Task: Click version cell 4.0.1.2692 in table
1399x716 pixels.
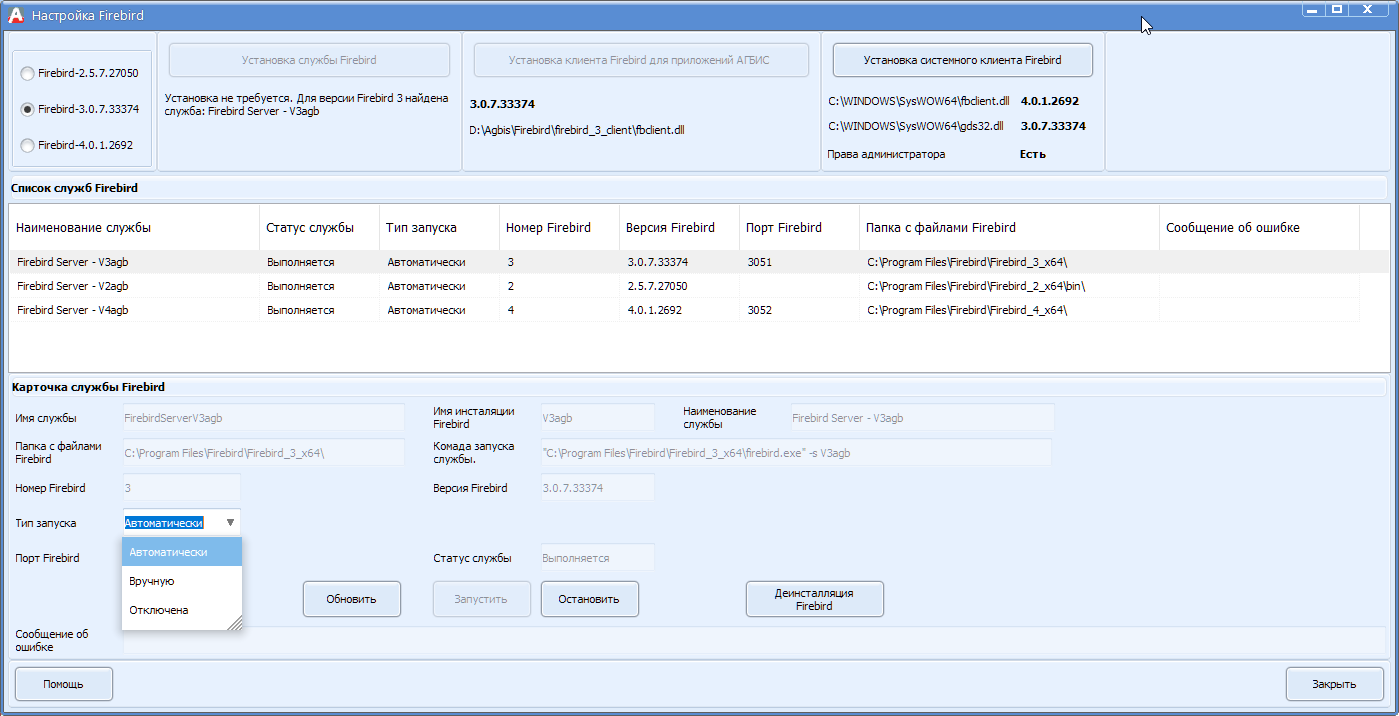Action: [680, 310]
